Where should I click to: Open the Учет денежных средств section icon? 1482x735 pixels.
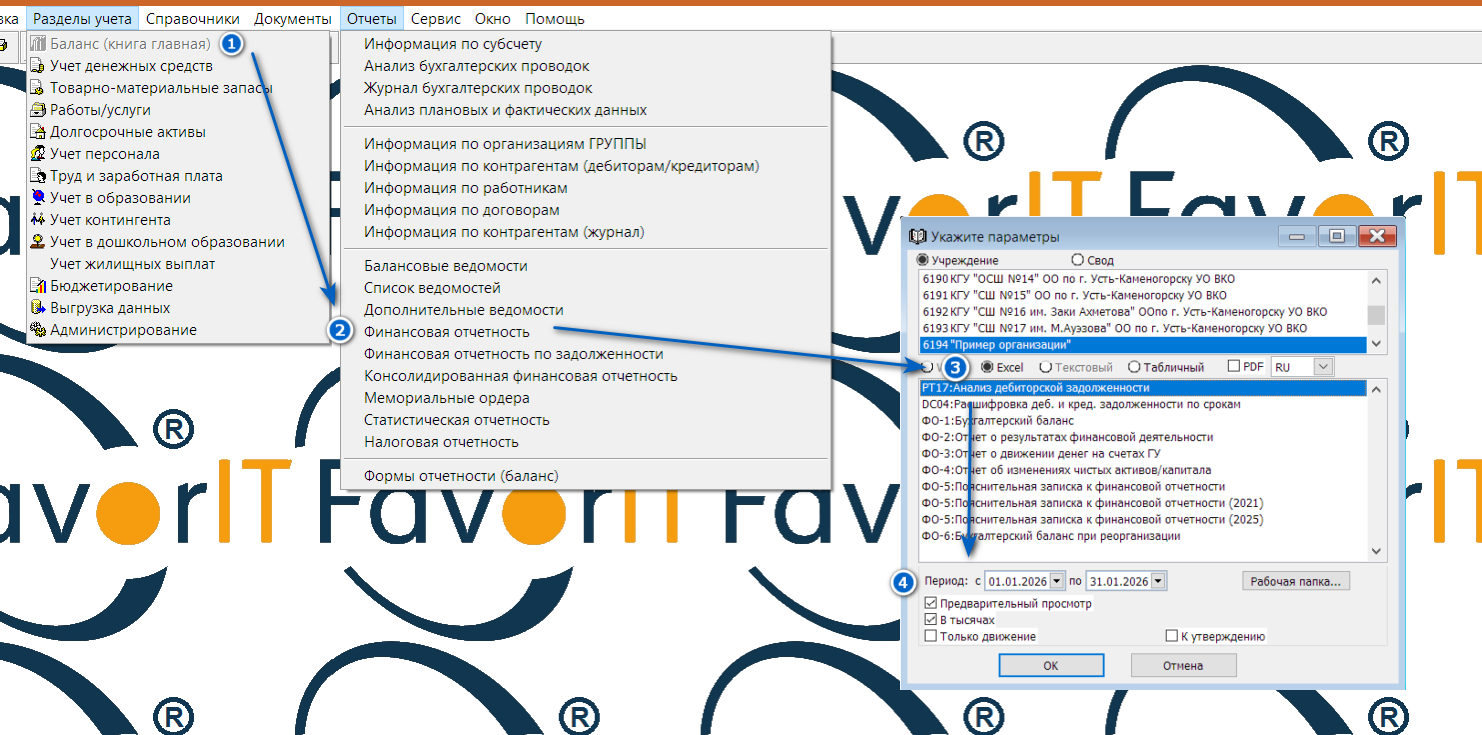pyautogui.click(x=38, y=66)
